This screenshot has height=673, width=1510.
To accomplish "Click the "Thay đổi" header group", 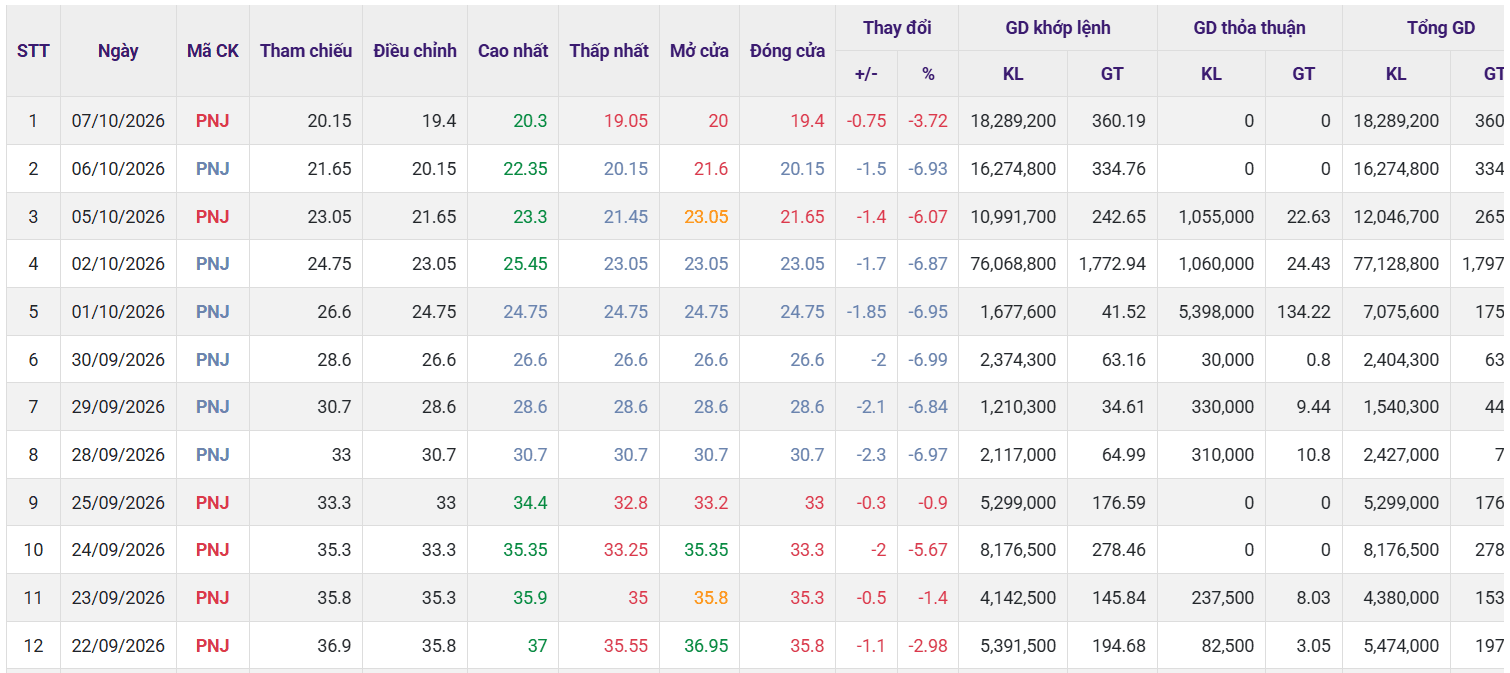I will tap(897, 28).
